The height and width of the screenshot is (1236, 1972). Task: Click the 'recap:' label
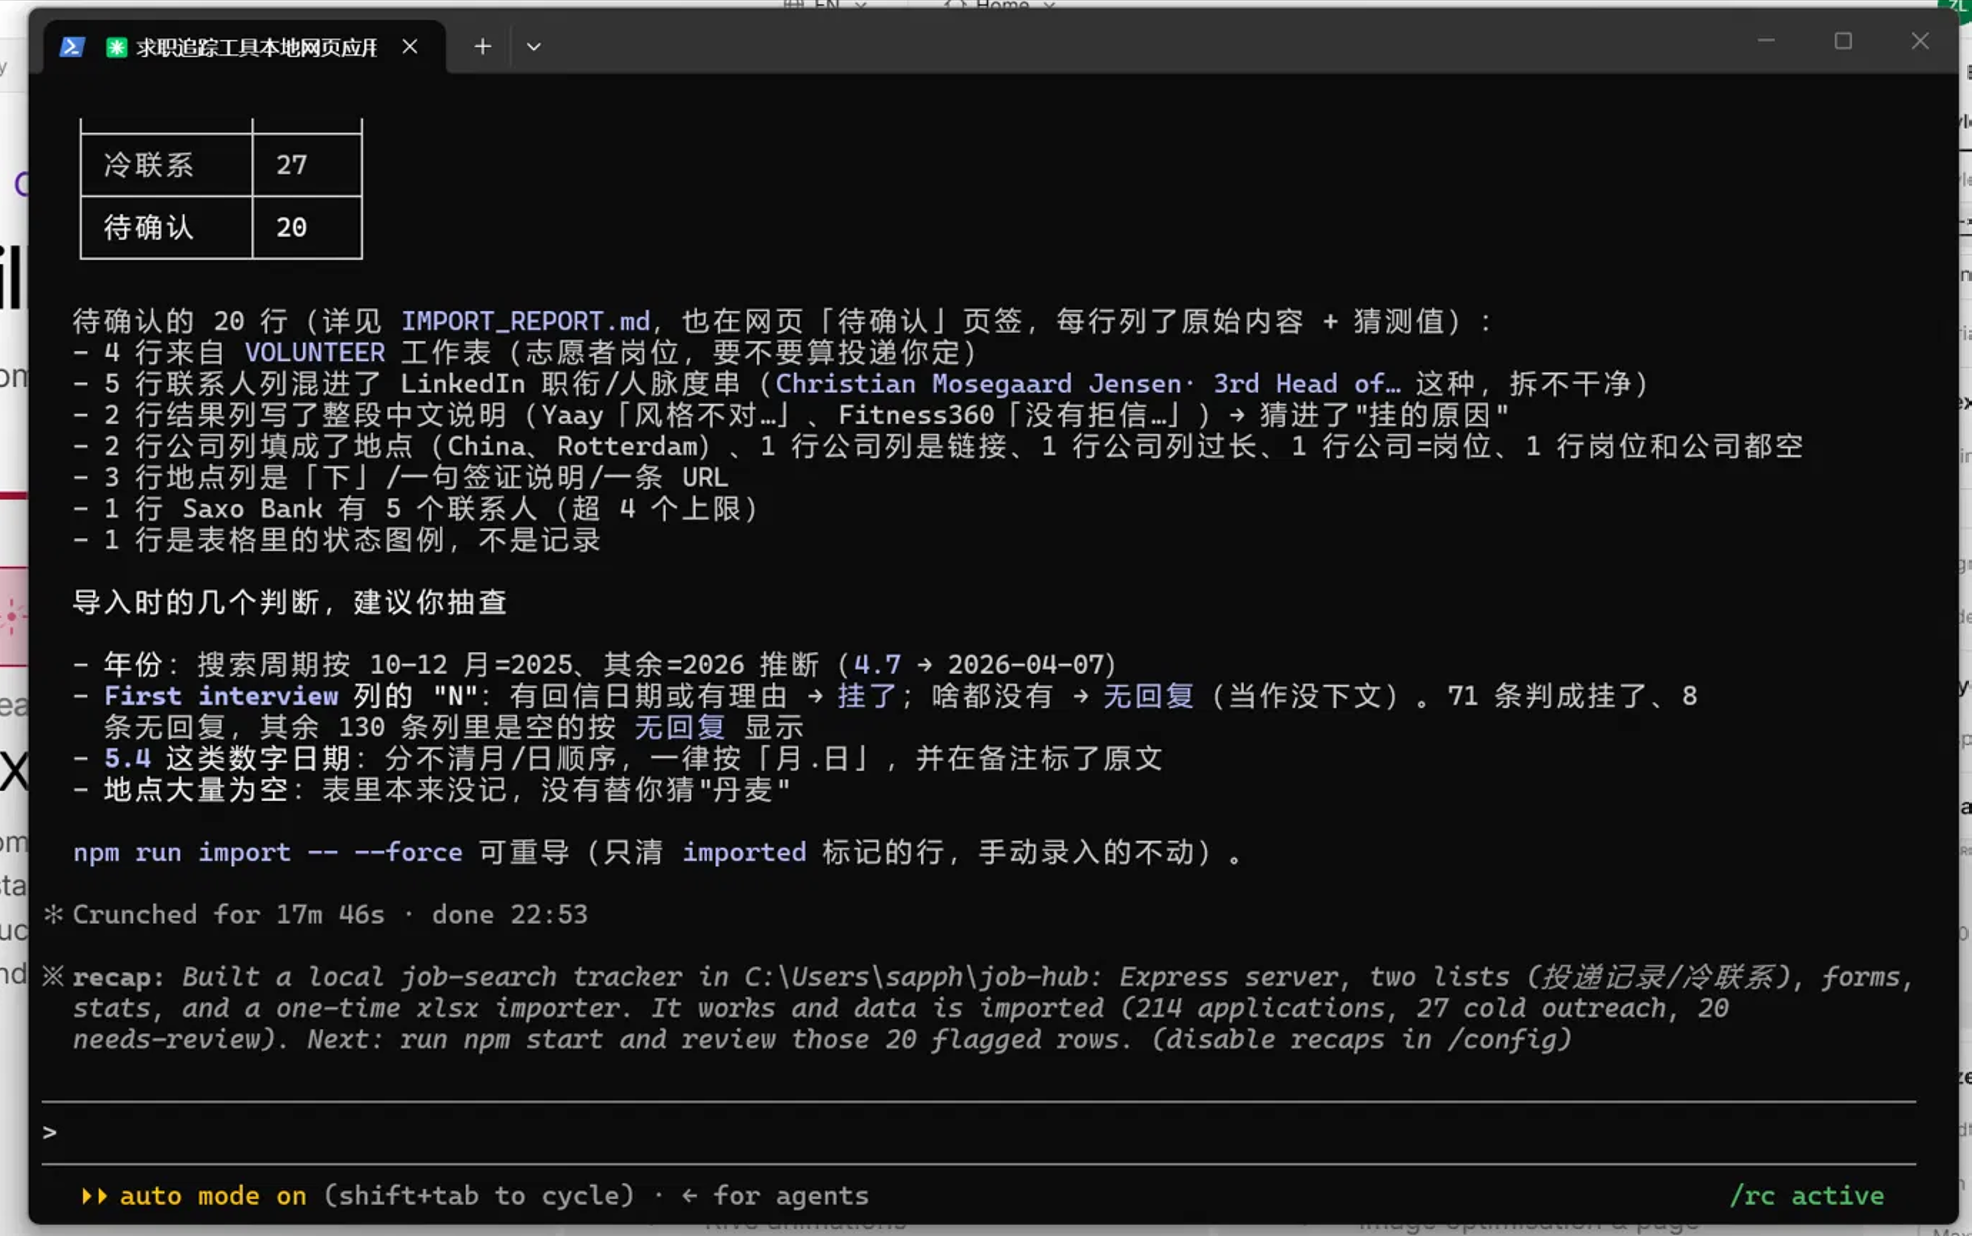119,977
